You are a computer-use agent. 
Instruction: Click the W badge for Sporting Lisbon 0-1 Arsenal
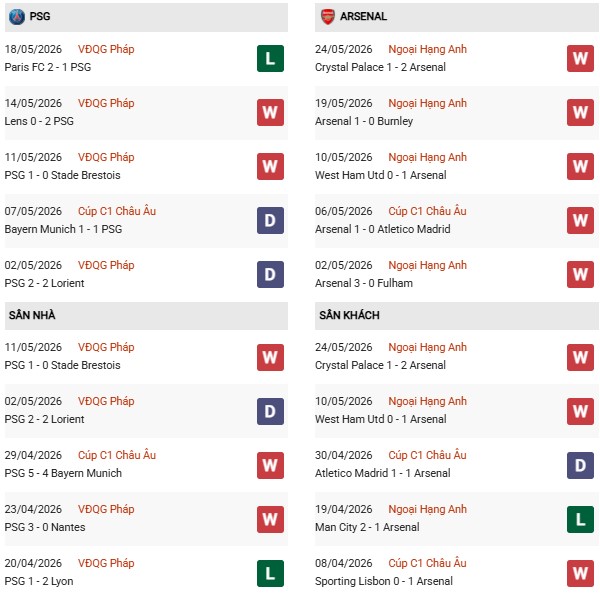click(x=580, y=573)
